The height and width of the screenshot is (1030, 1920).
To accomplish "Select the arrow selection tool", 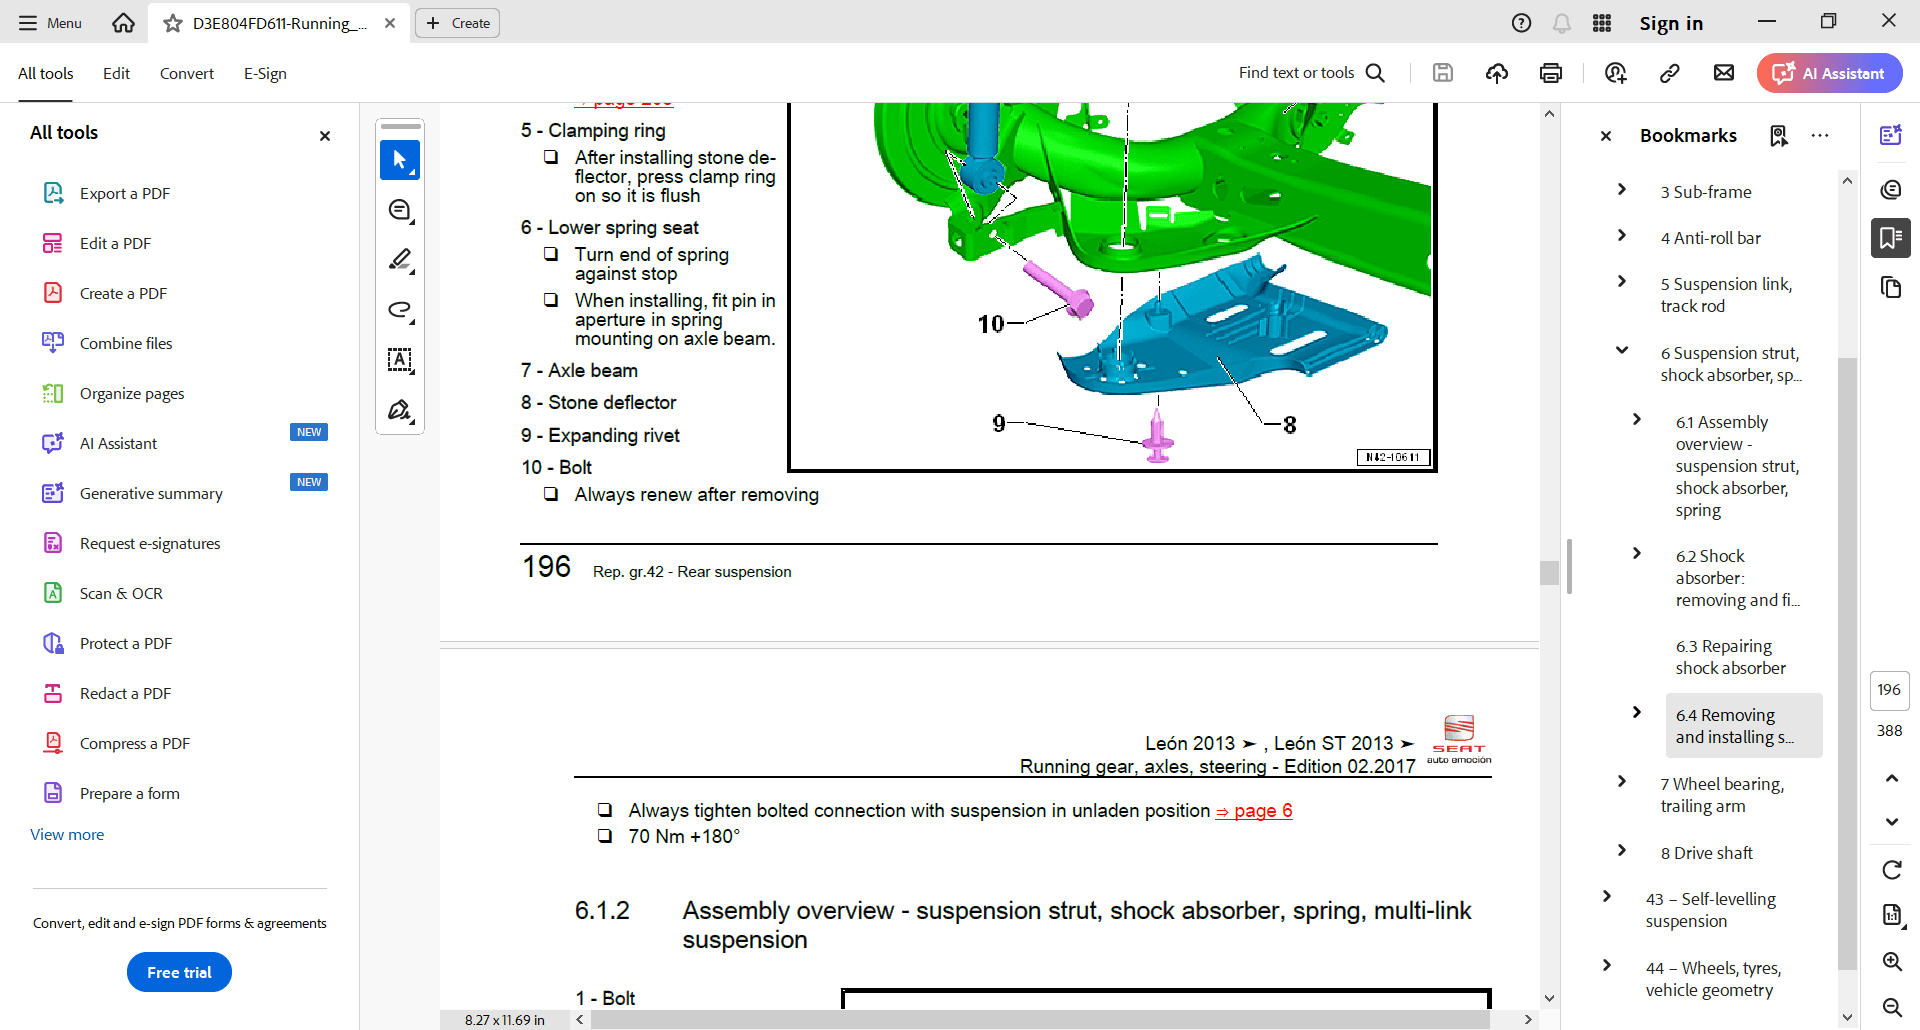I will pos(400,160).
